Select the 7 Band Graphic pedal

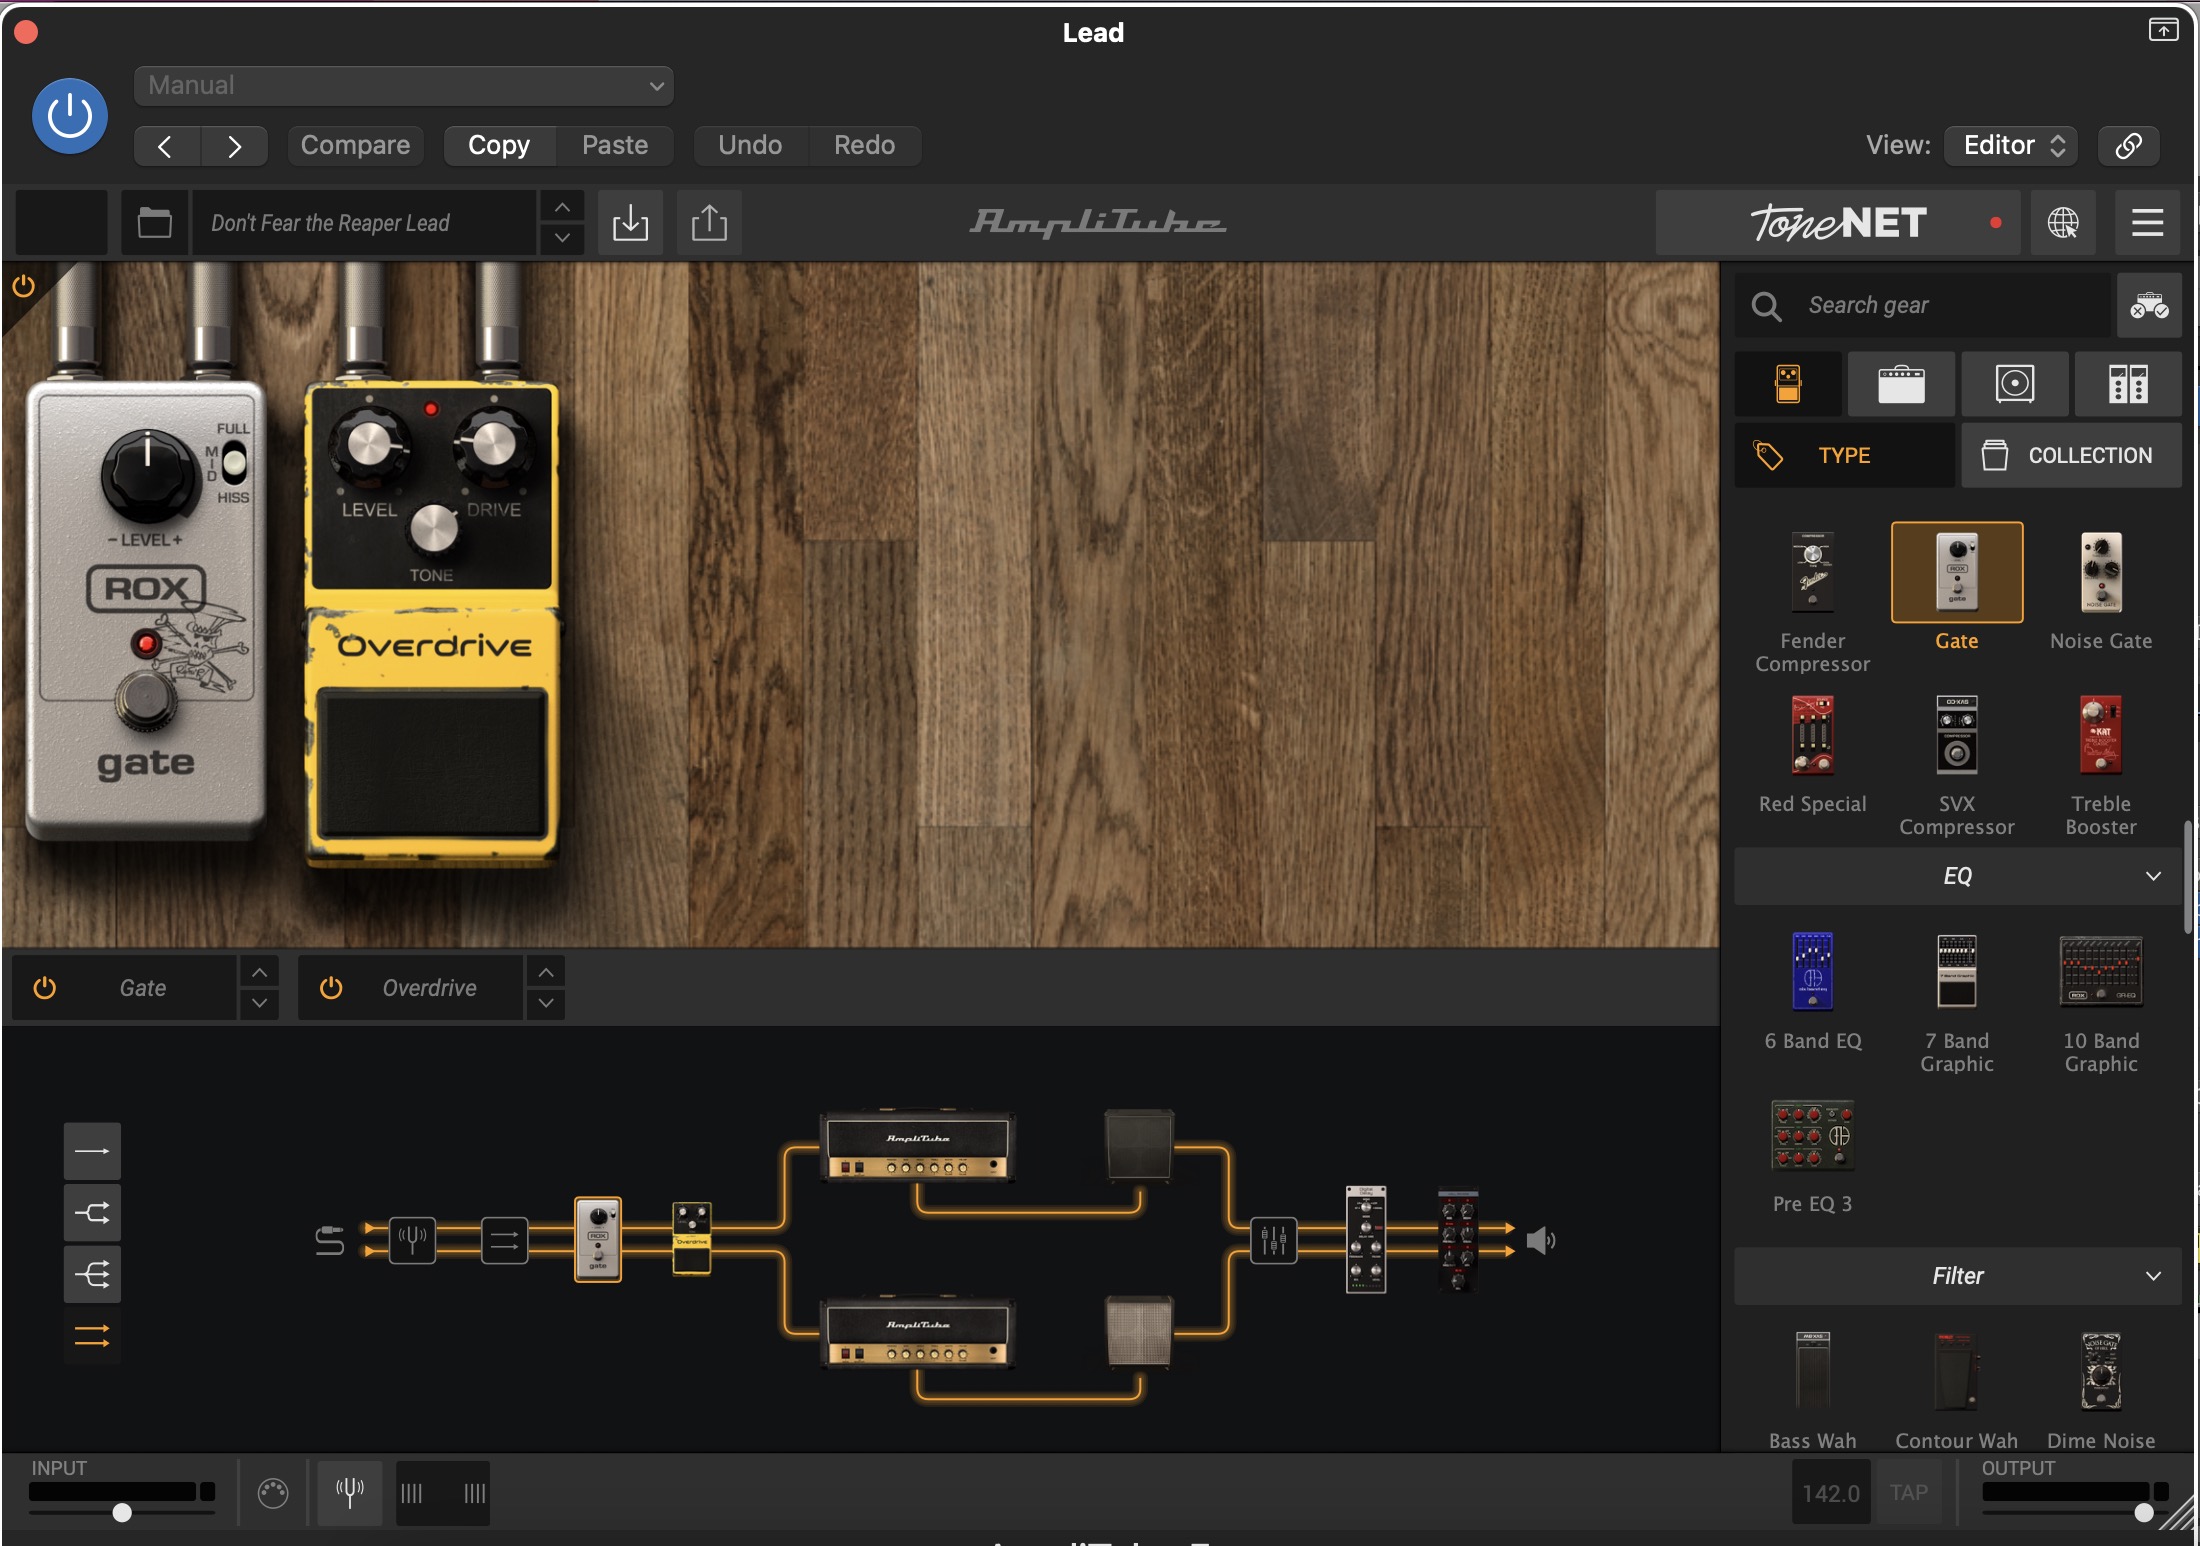tap(1956, 1002)
